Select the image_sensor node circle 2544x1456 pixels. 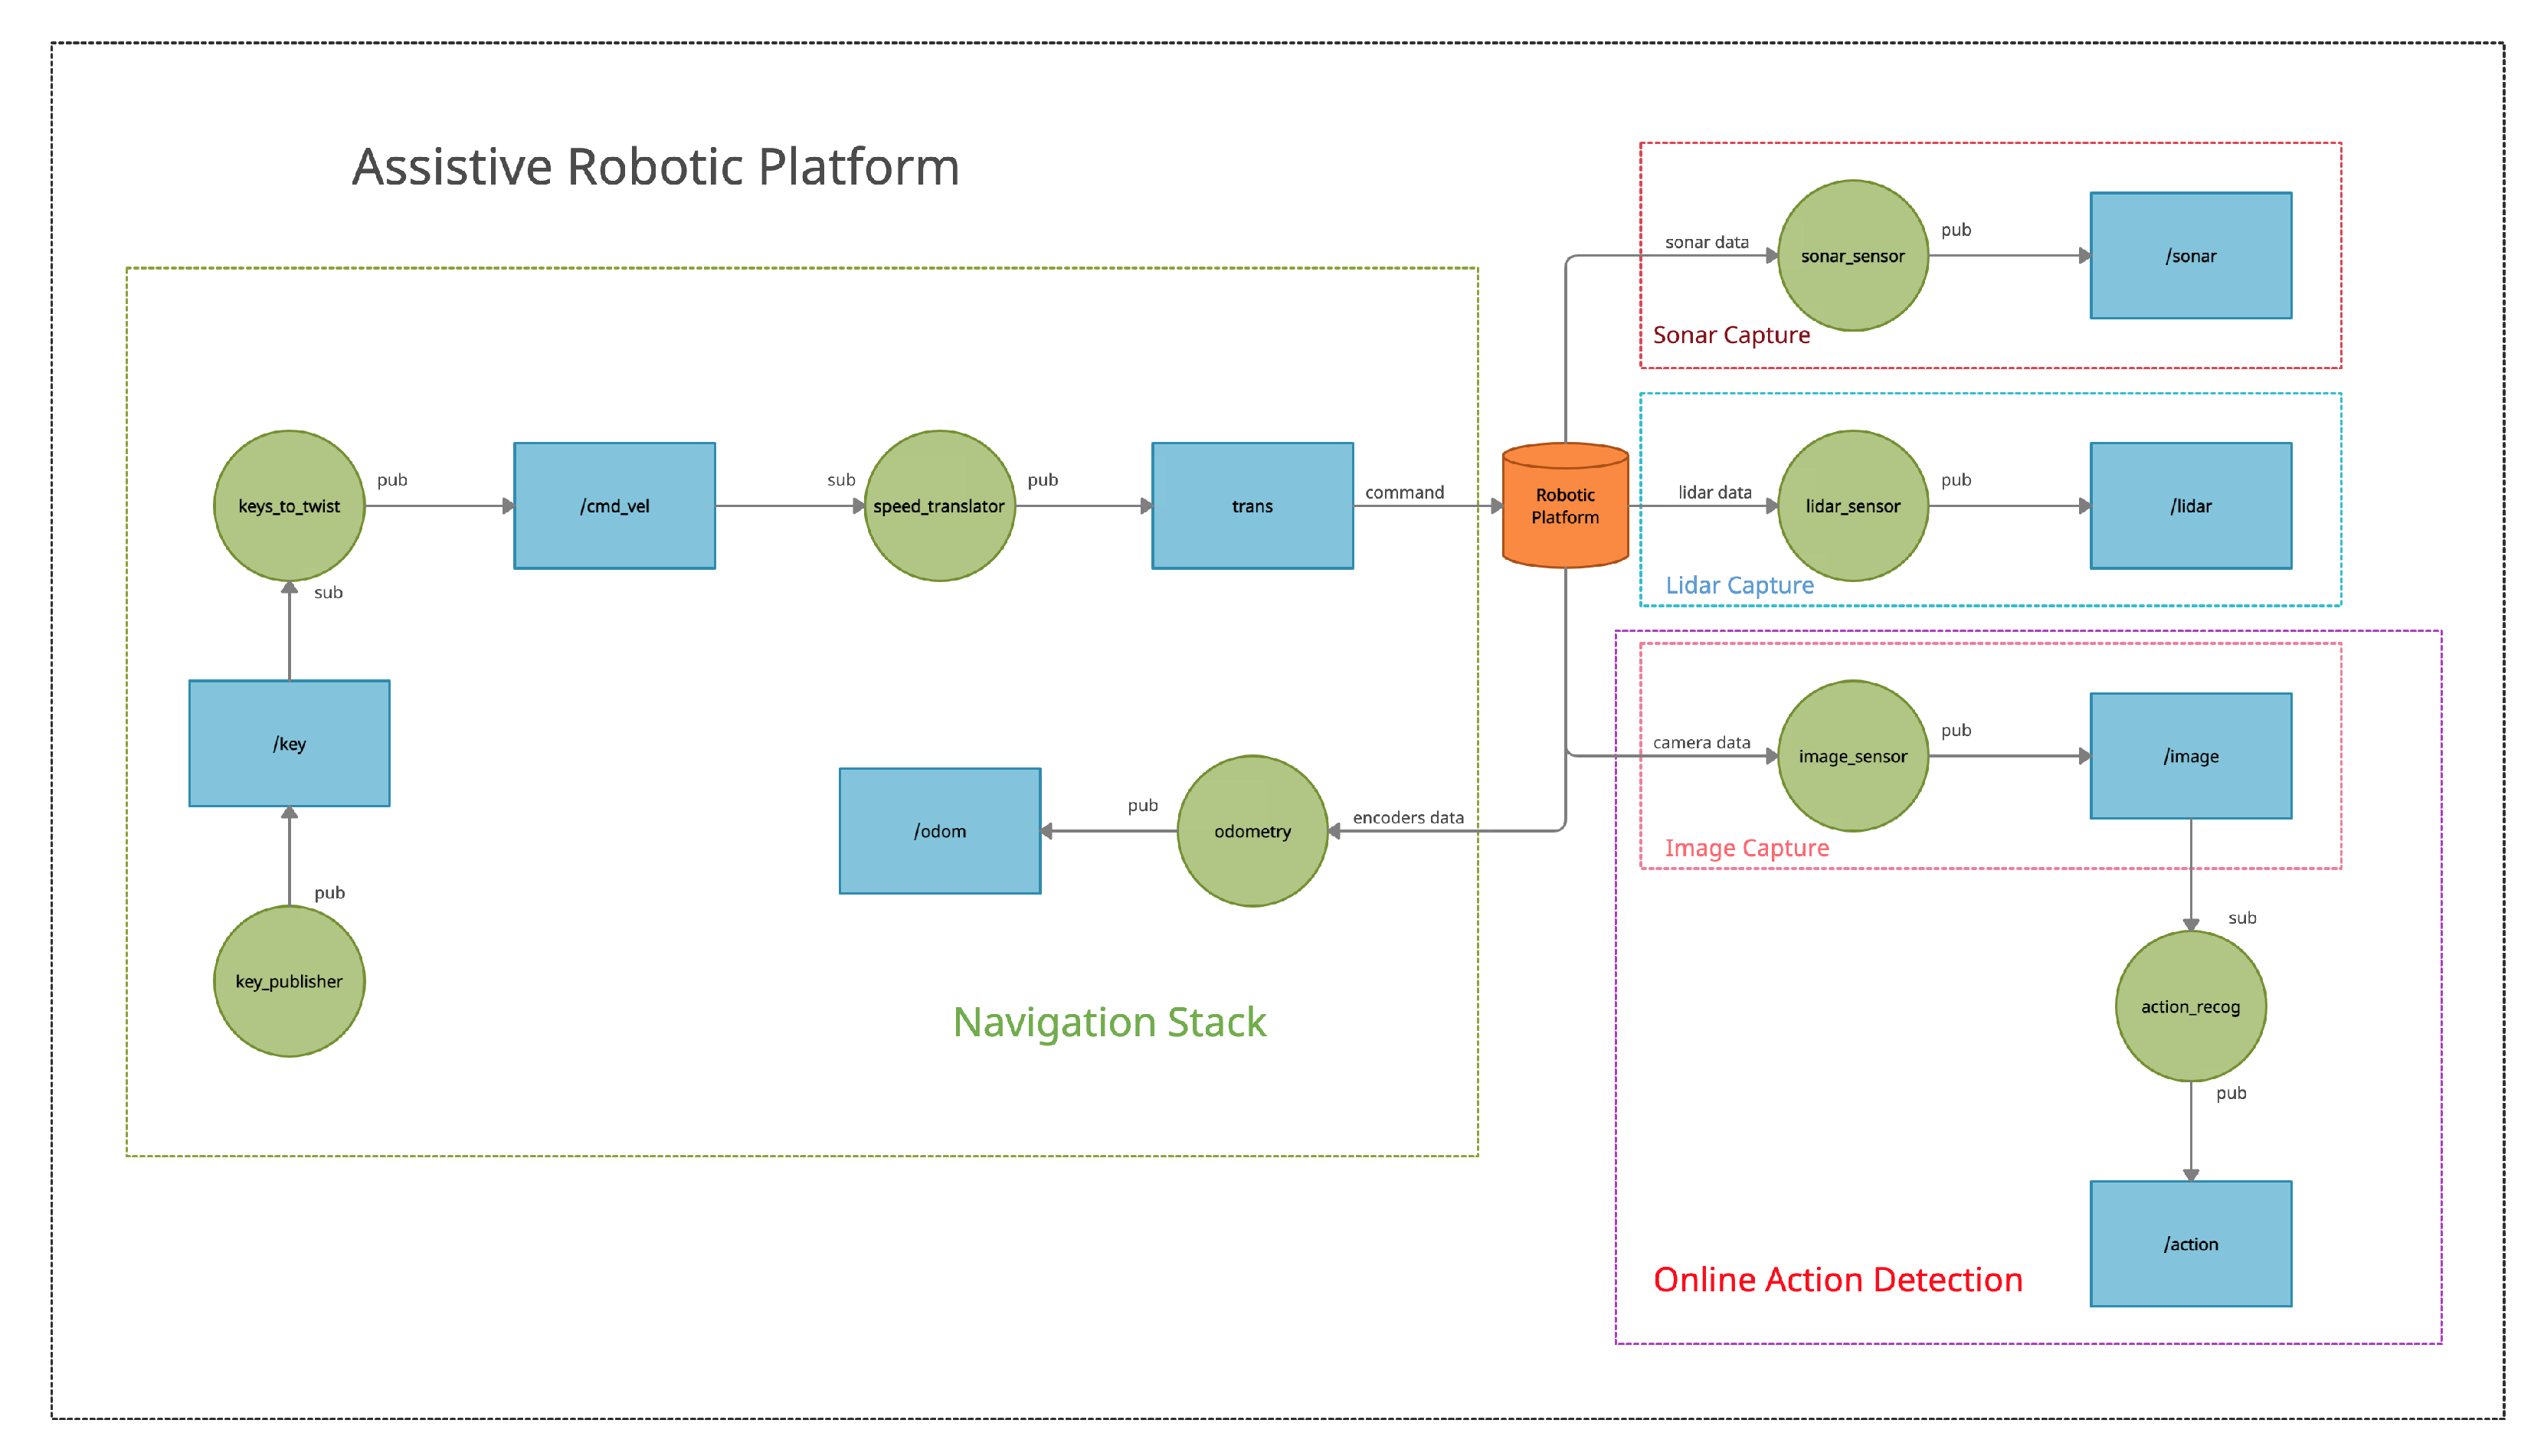point(1852,756)
